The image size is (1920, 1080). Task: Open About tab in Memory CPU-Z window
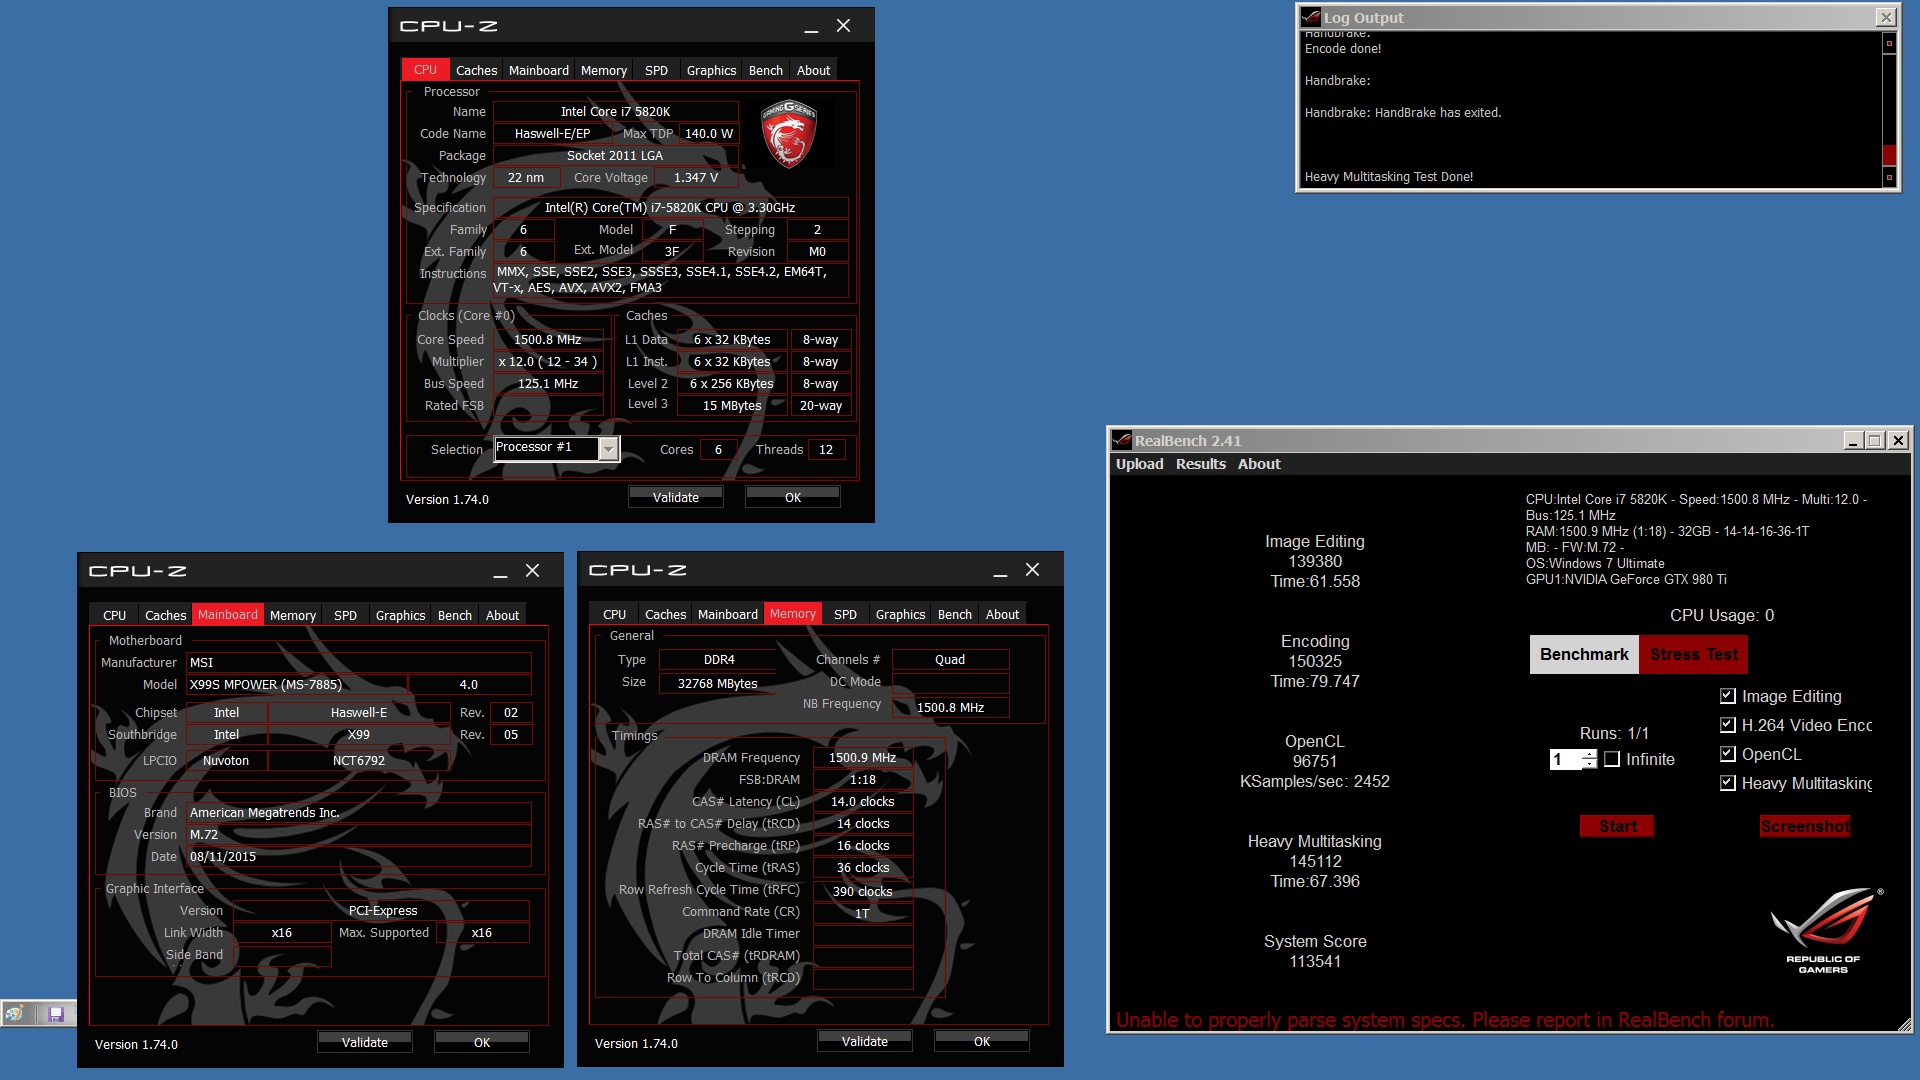1002,614
